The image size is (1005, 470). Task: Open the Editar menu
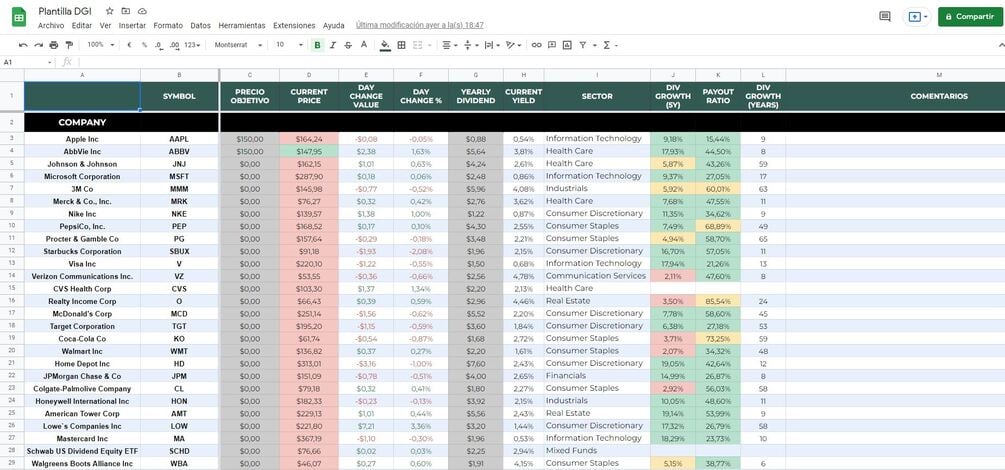[x=81, y=26]
